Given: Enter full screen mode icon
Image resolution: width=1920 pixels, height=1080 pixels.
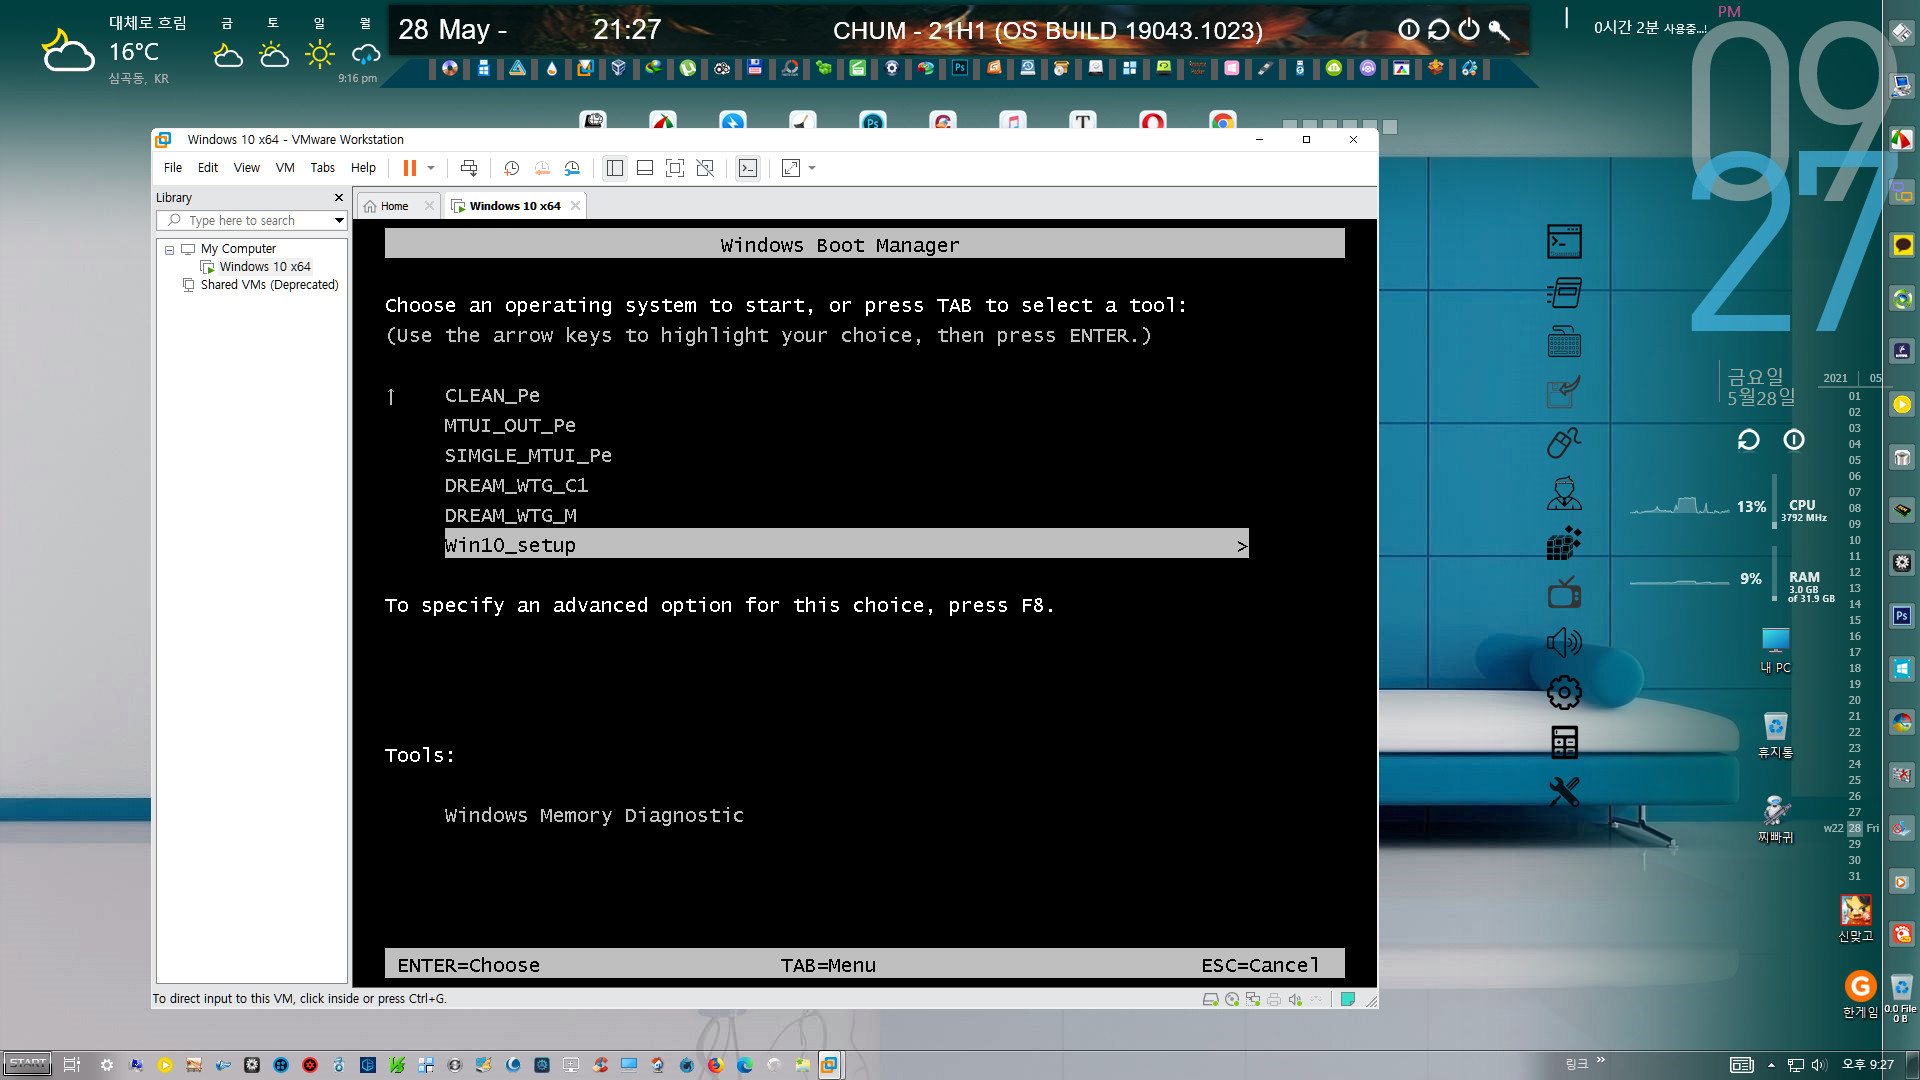Looking at the screenshot, I should pyautogui.click(x=675, y=168).
